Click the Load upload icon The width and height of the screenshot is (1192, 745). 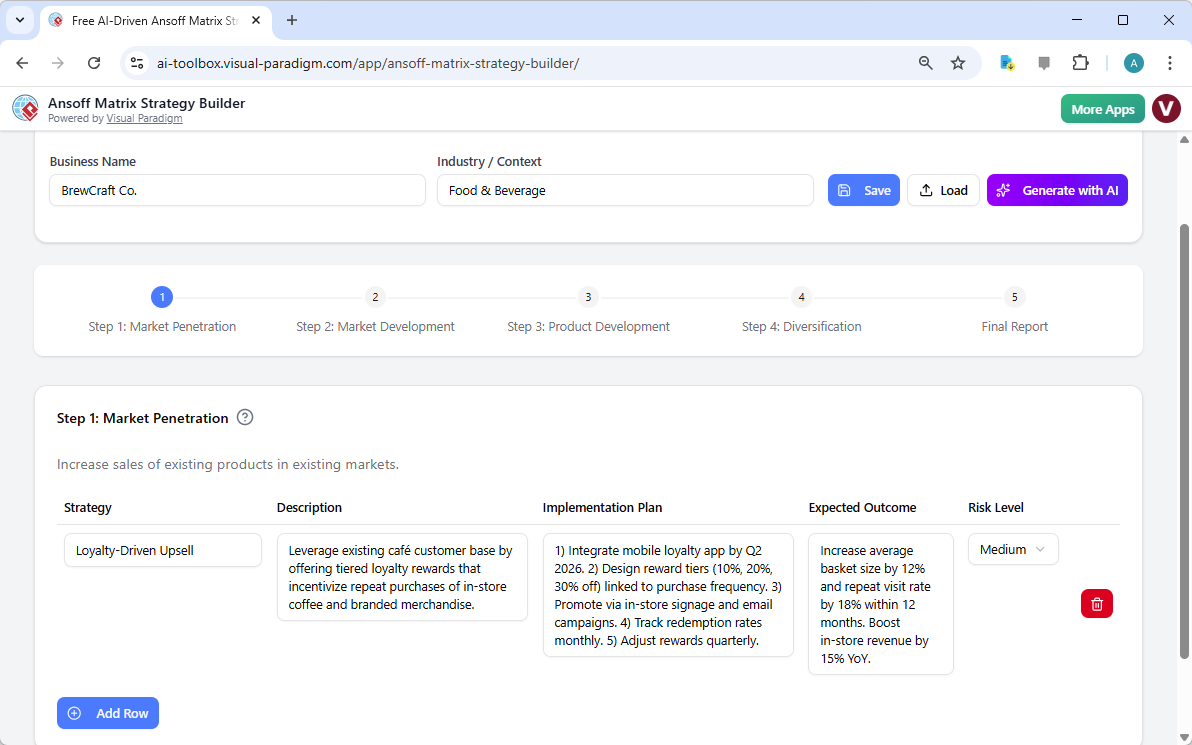925,189
